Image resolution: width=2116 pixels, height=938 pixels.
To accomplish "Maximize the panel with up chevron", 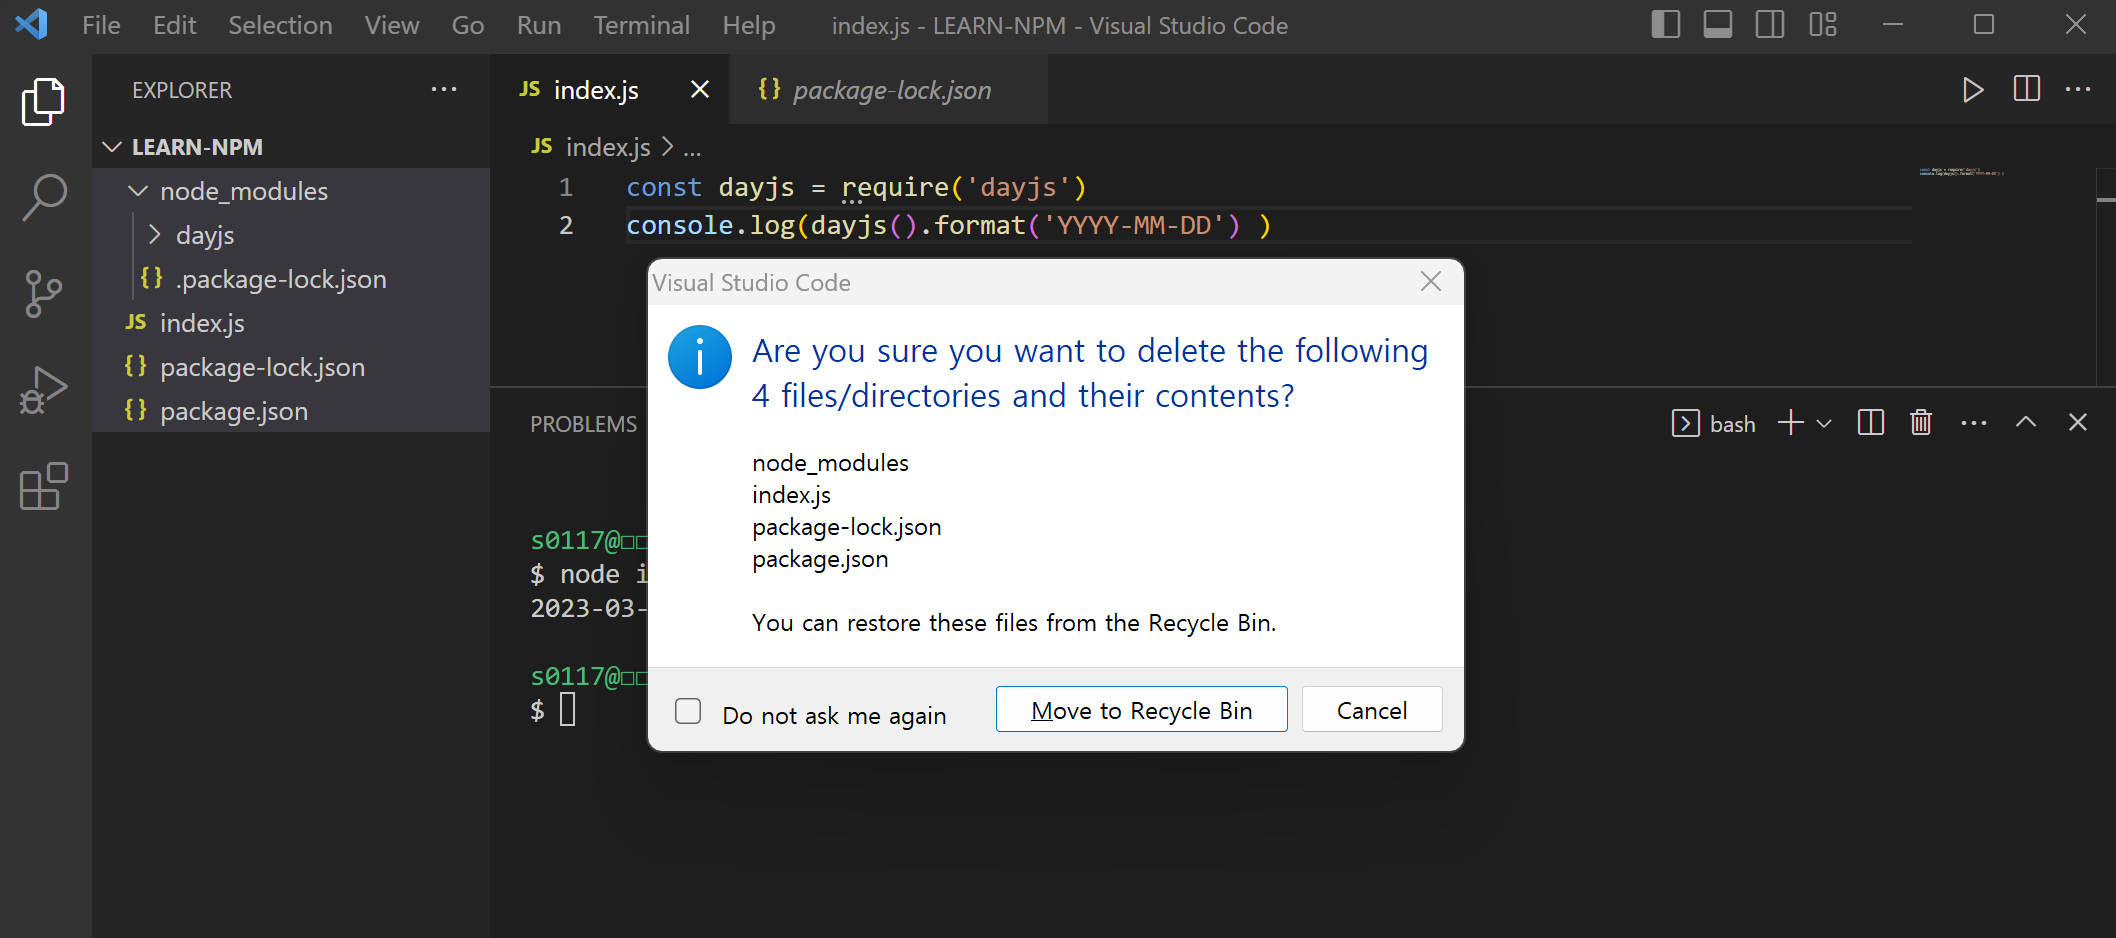I will (x=2025, y=423).
